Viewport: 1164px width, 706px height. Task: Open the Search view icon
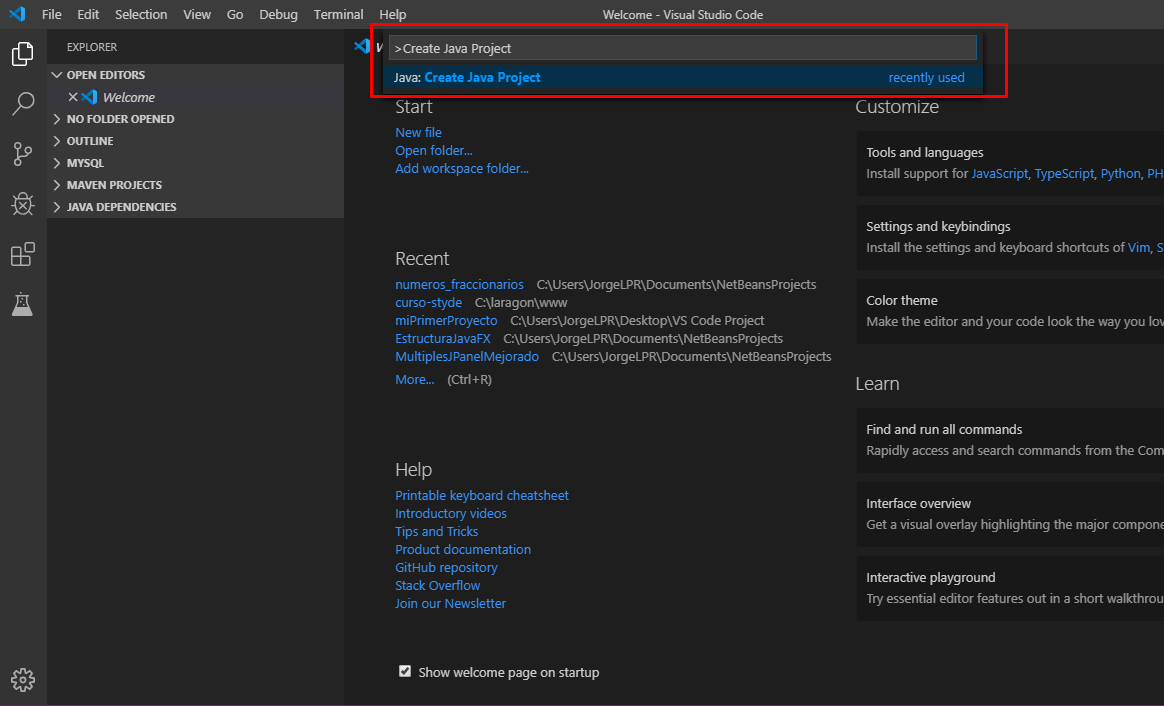(23, 104)
